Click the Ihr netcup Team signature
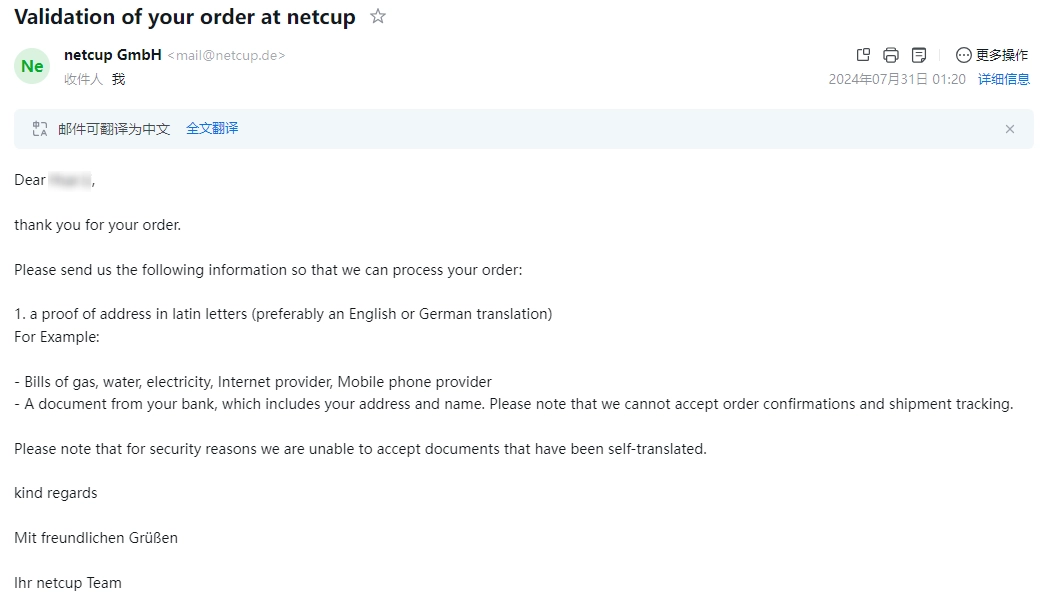The width and height of the screenshot is (1042, 611). [x=68, y=583]
